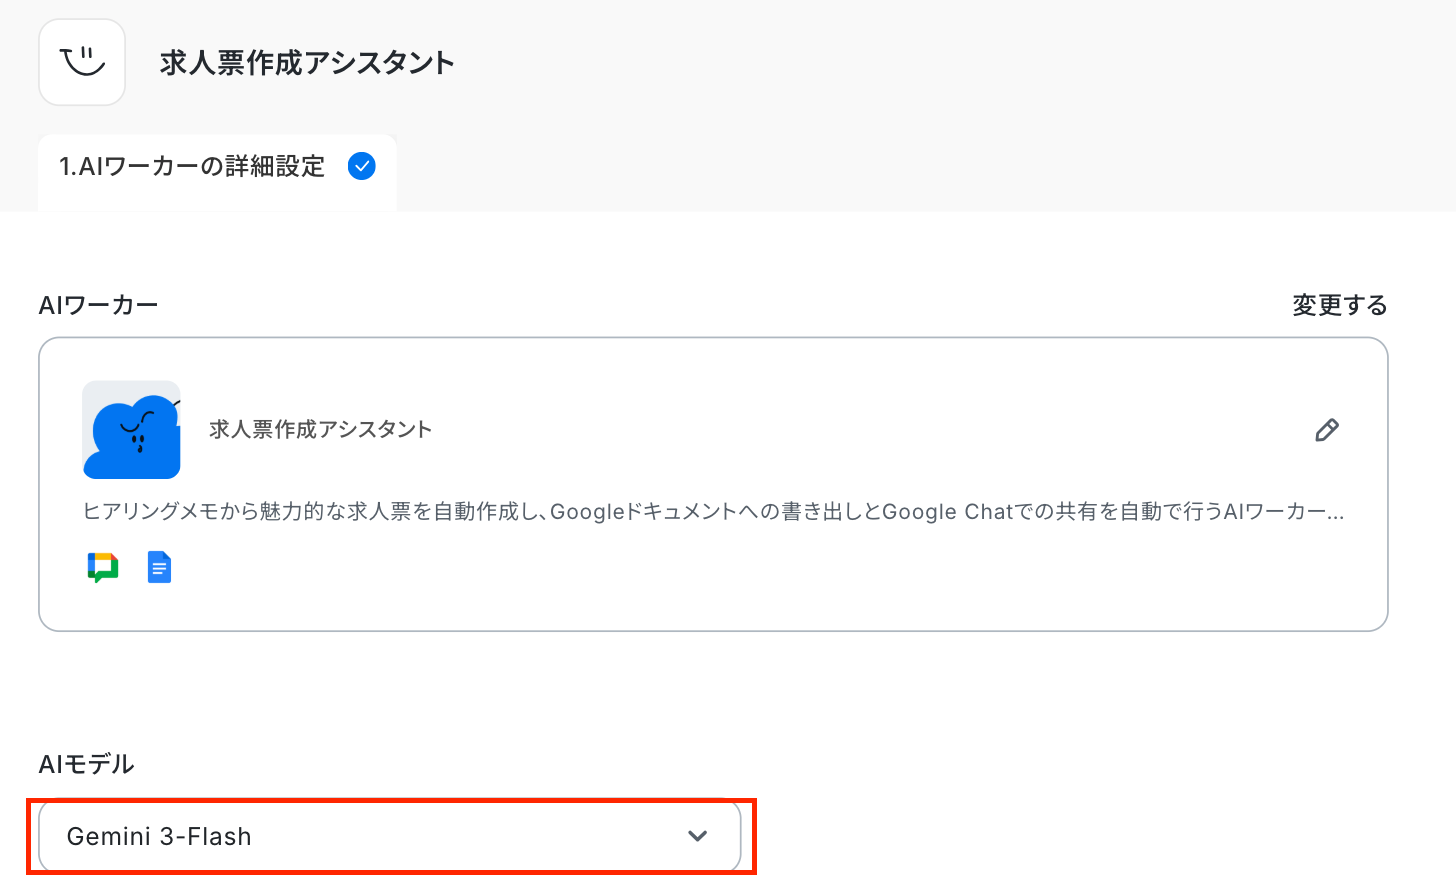This screenshot has height=888, width=1456.
Task: Click the page heading 求人票作成アシスタント
Action: pos(307,63)
